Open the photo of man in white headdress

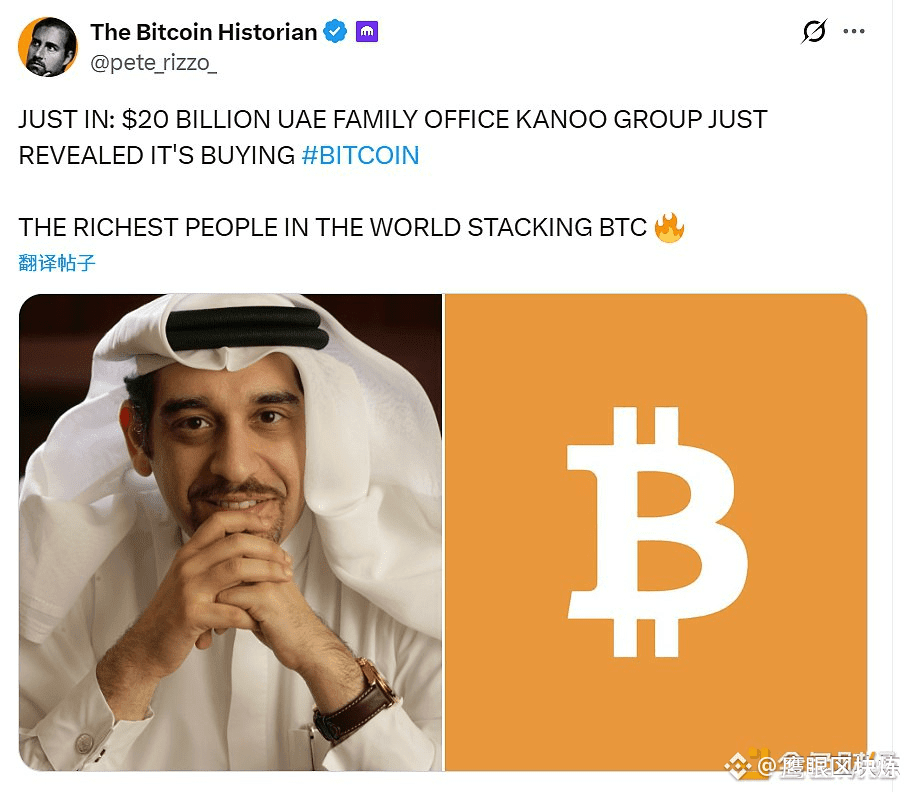tap(230, 532)
